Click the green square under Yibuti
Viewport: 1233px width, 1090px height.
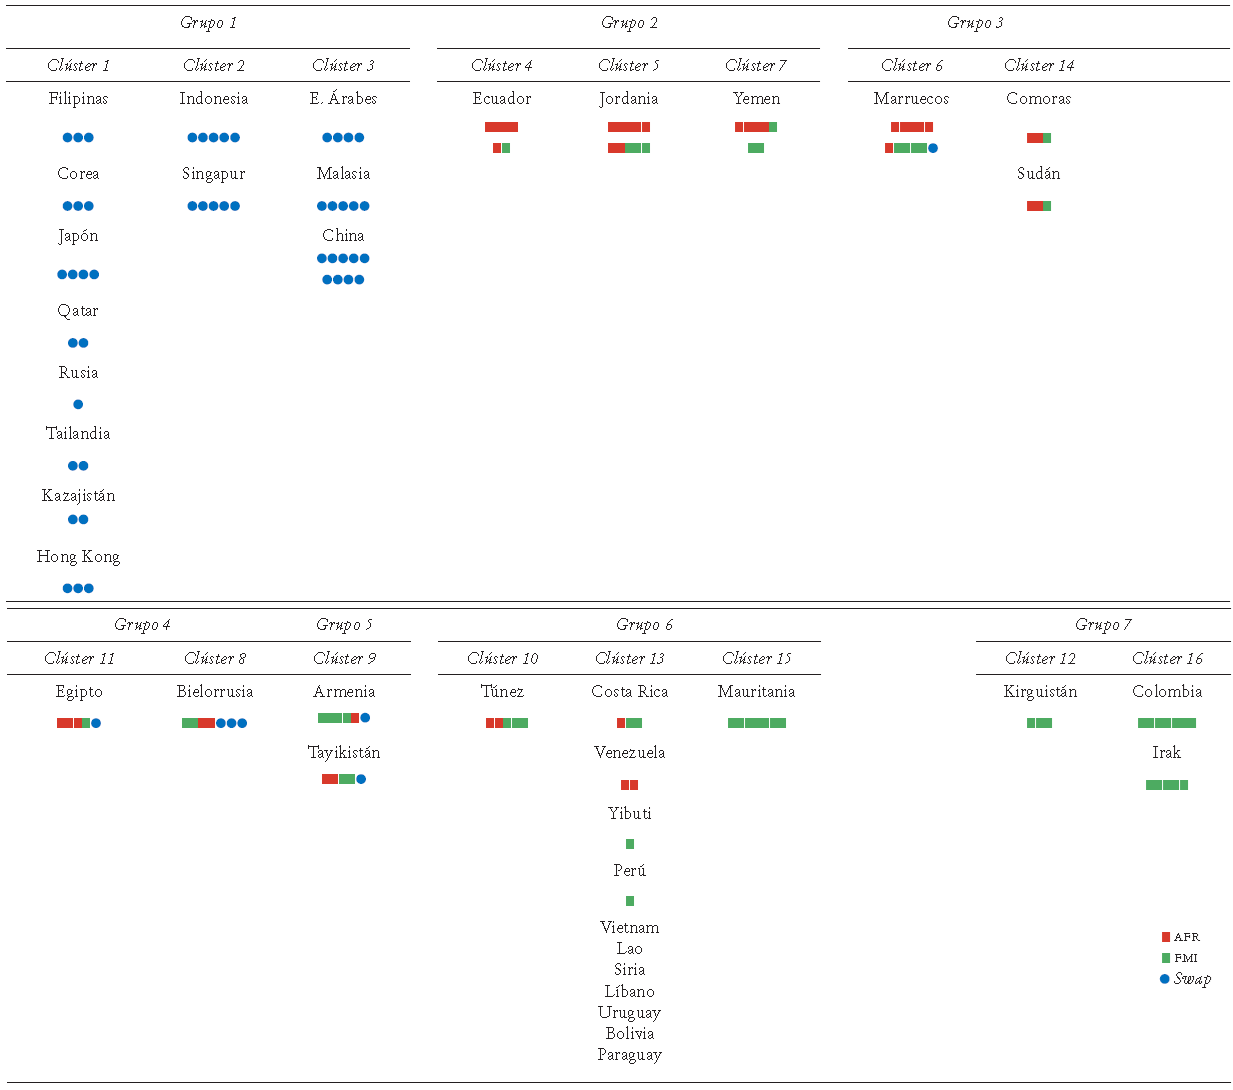pyautogui.click(x=629, y=844)
